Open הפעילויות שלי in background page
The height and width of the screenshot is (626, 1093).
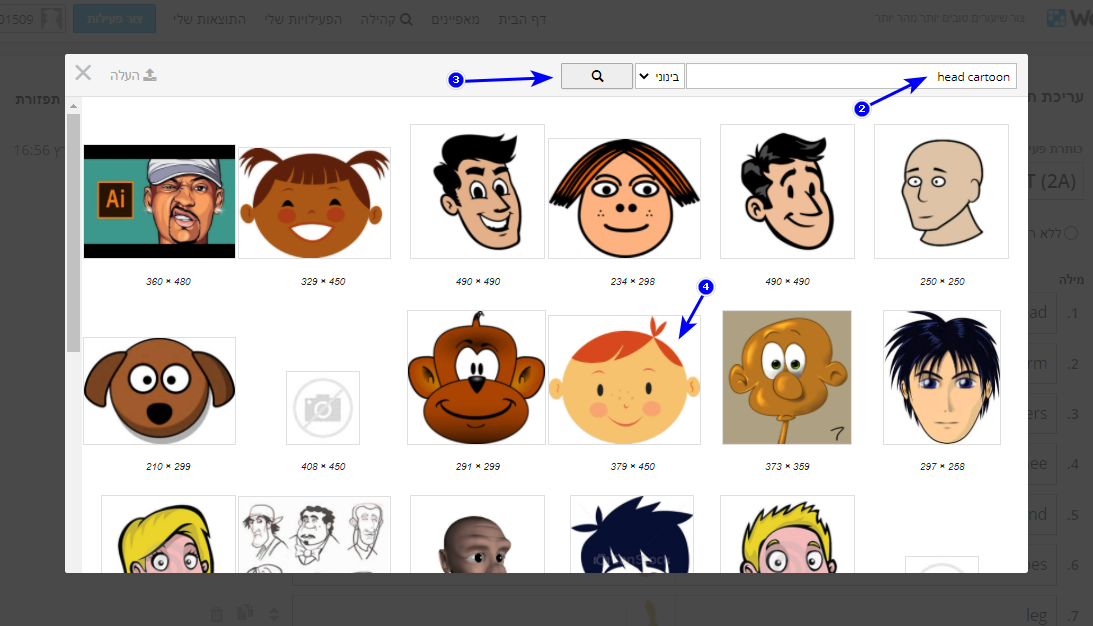[303, 20]
